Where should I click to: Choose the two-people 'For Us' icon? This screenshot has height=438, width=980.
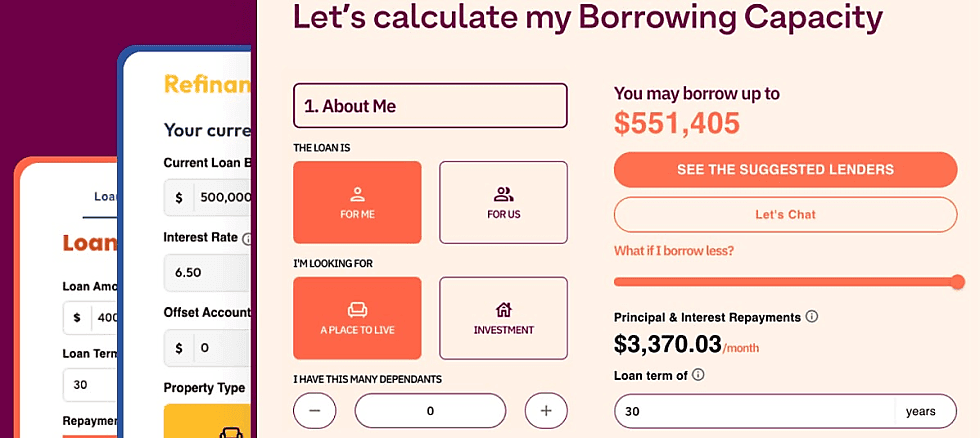pos(503,194)
